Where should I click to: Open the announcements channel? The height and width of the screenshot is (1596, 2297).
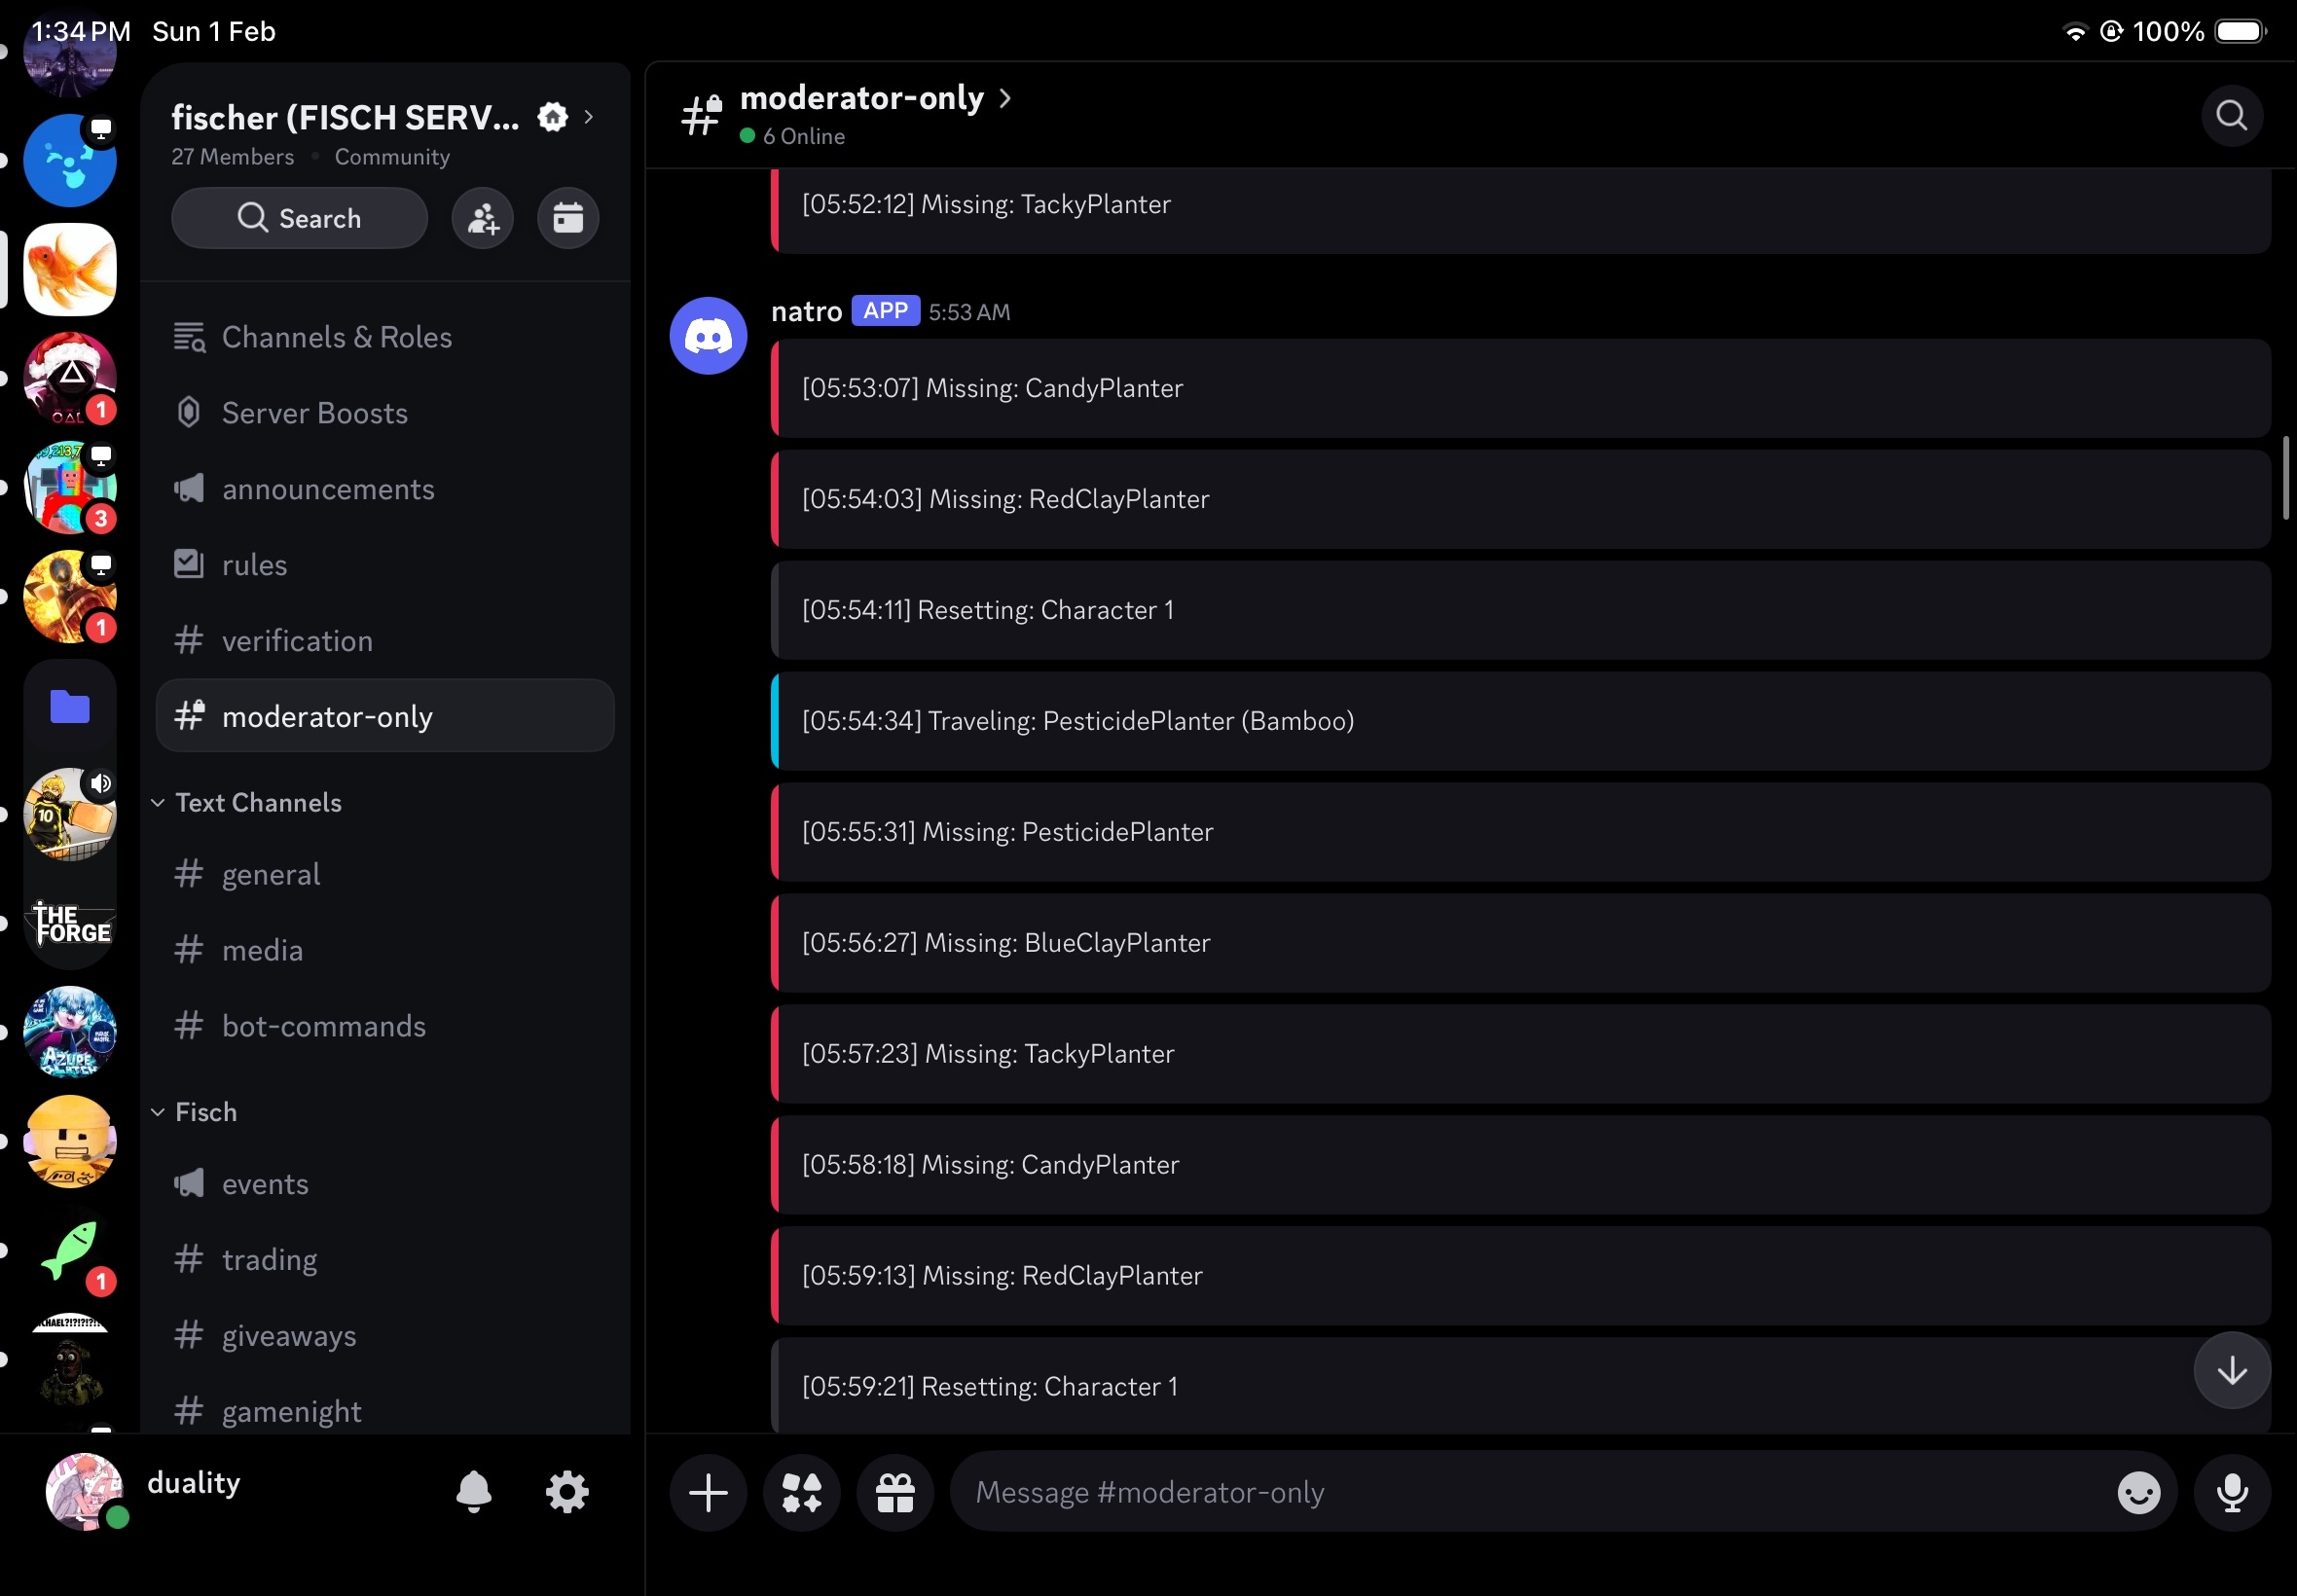[x=327, y=489]
